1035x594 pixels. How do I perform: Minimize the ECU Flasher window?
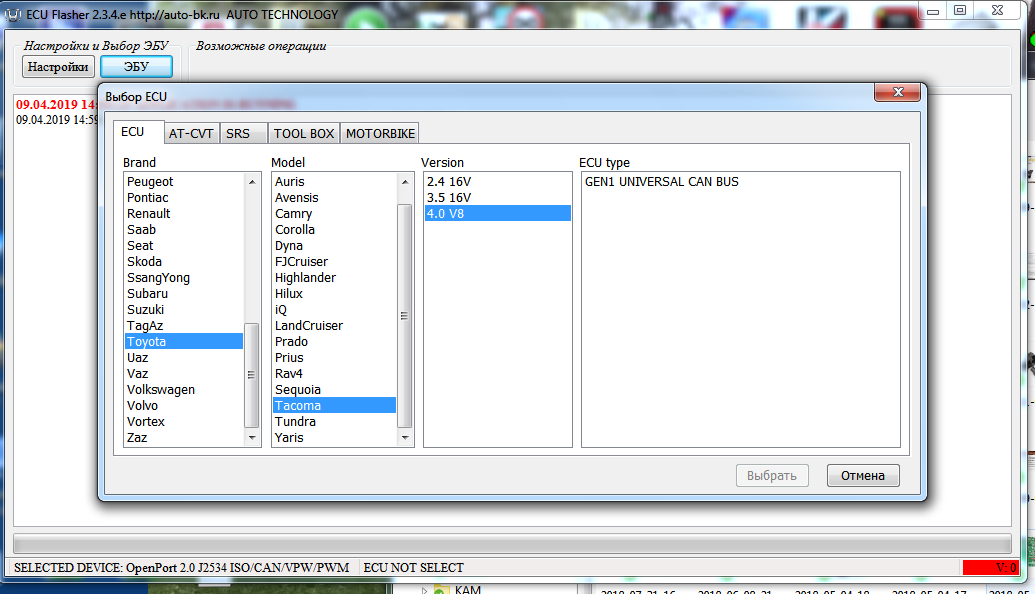tap(933, 11)
